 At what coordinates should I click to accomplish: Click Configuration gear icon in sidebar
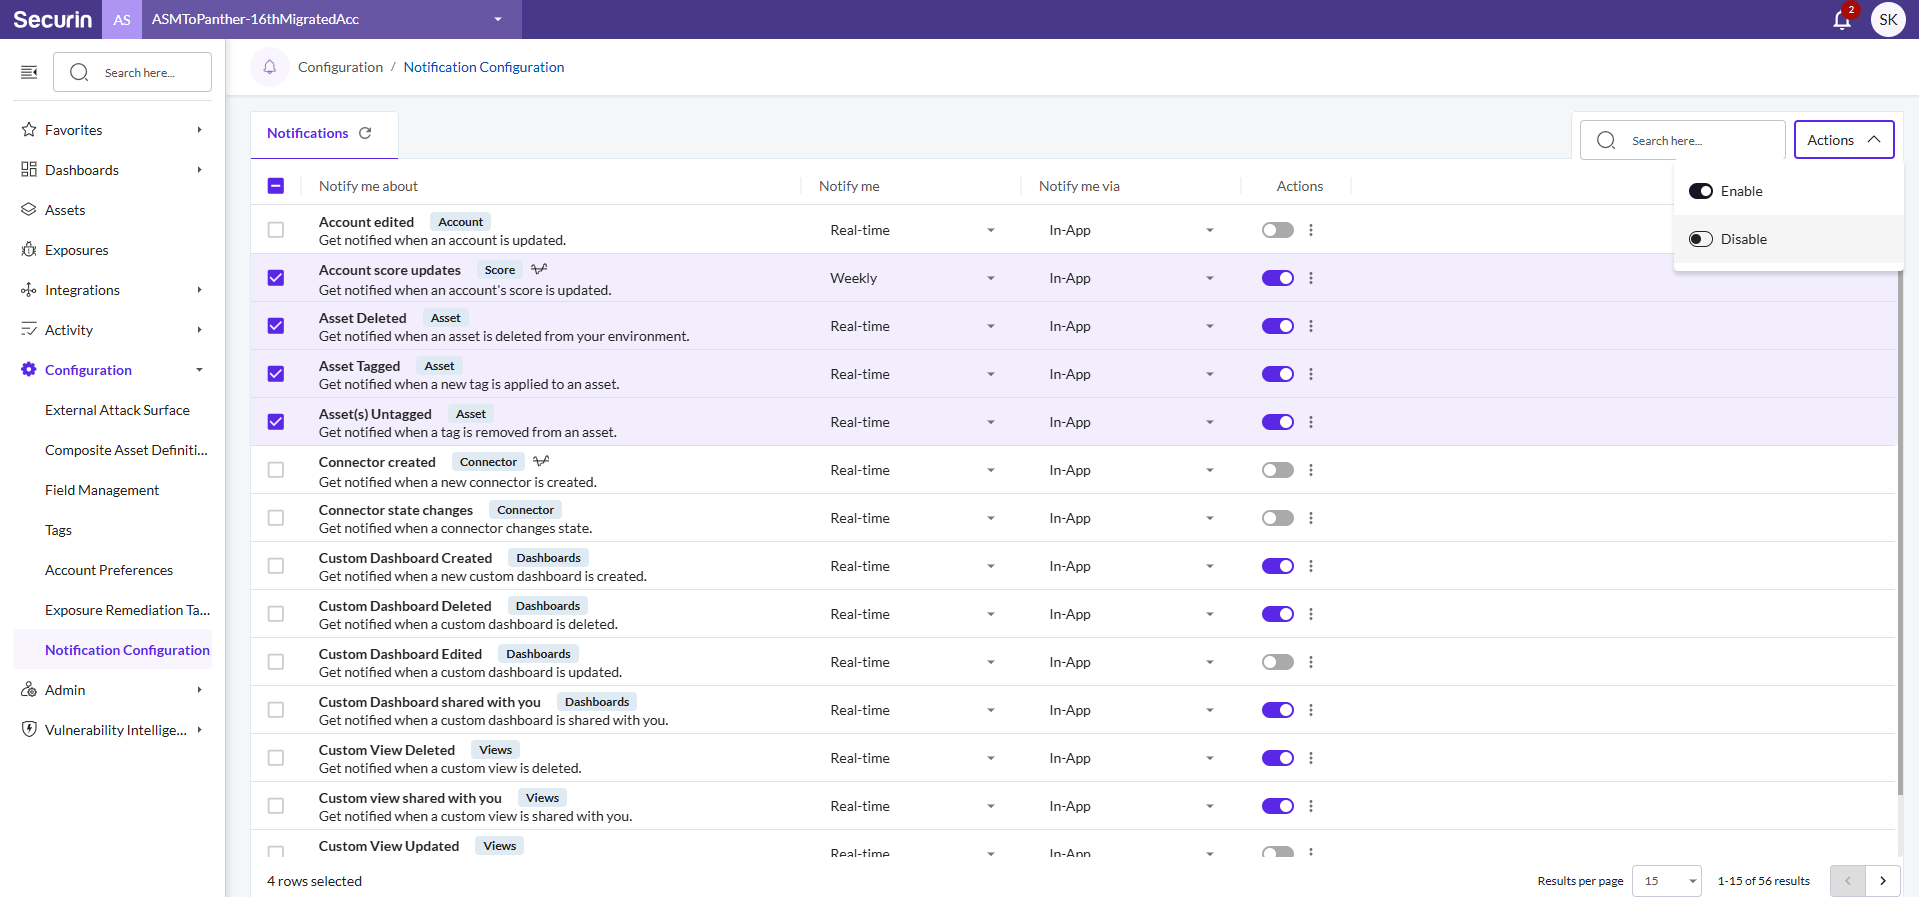click(29, 370)
